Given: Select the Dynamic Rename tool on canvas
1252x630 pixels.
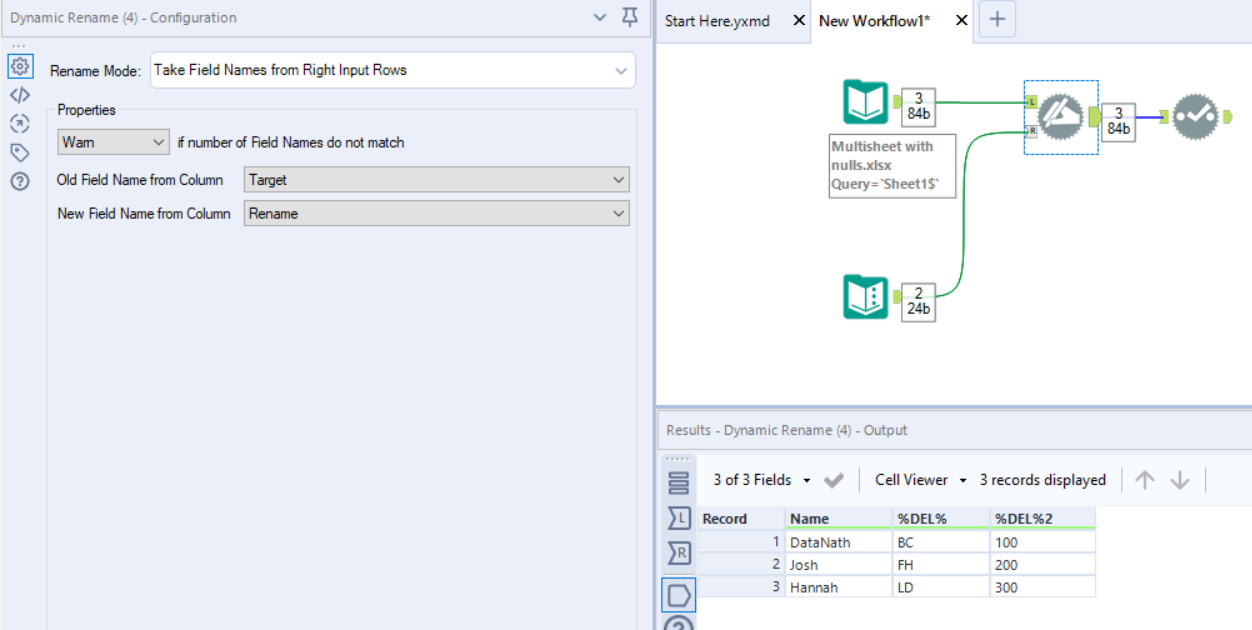Looking at the screenshot, I should 1060,116.
